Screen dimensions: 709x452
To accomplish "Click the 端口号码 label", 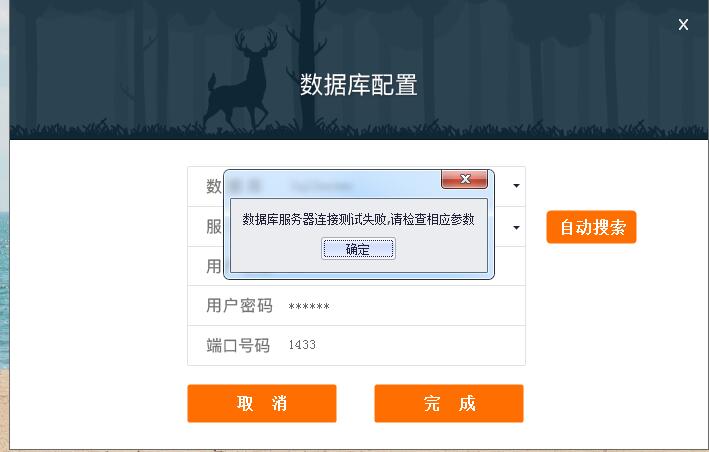I will pos(238,346).
